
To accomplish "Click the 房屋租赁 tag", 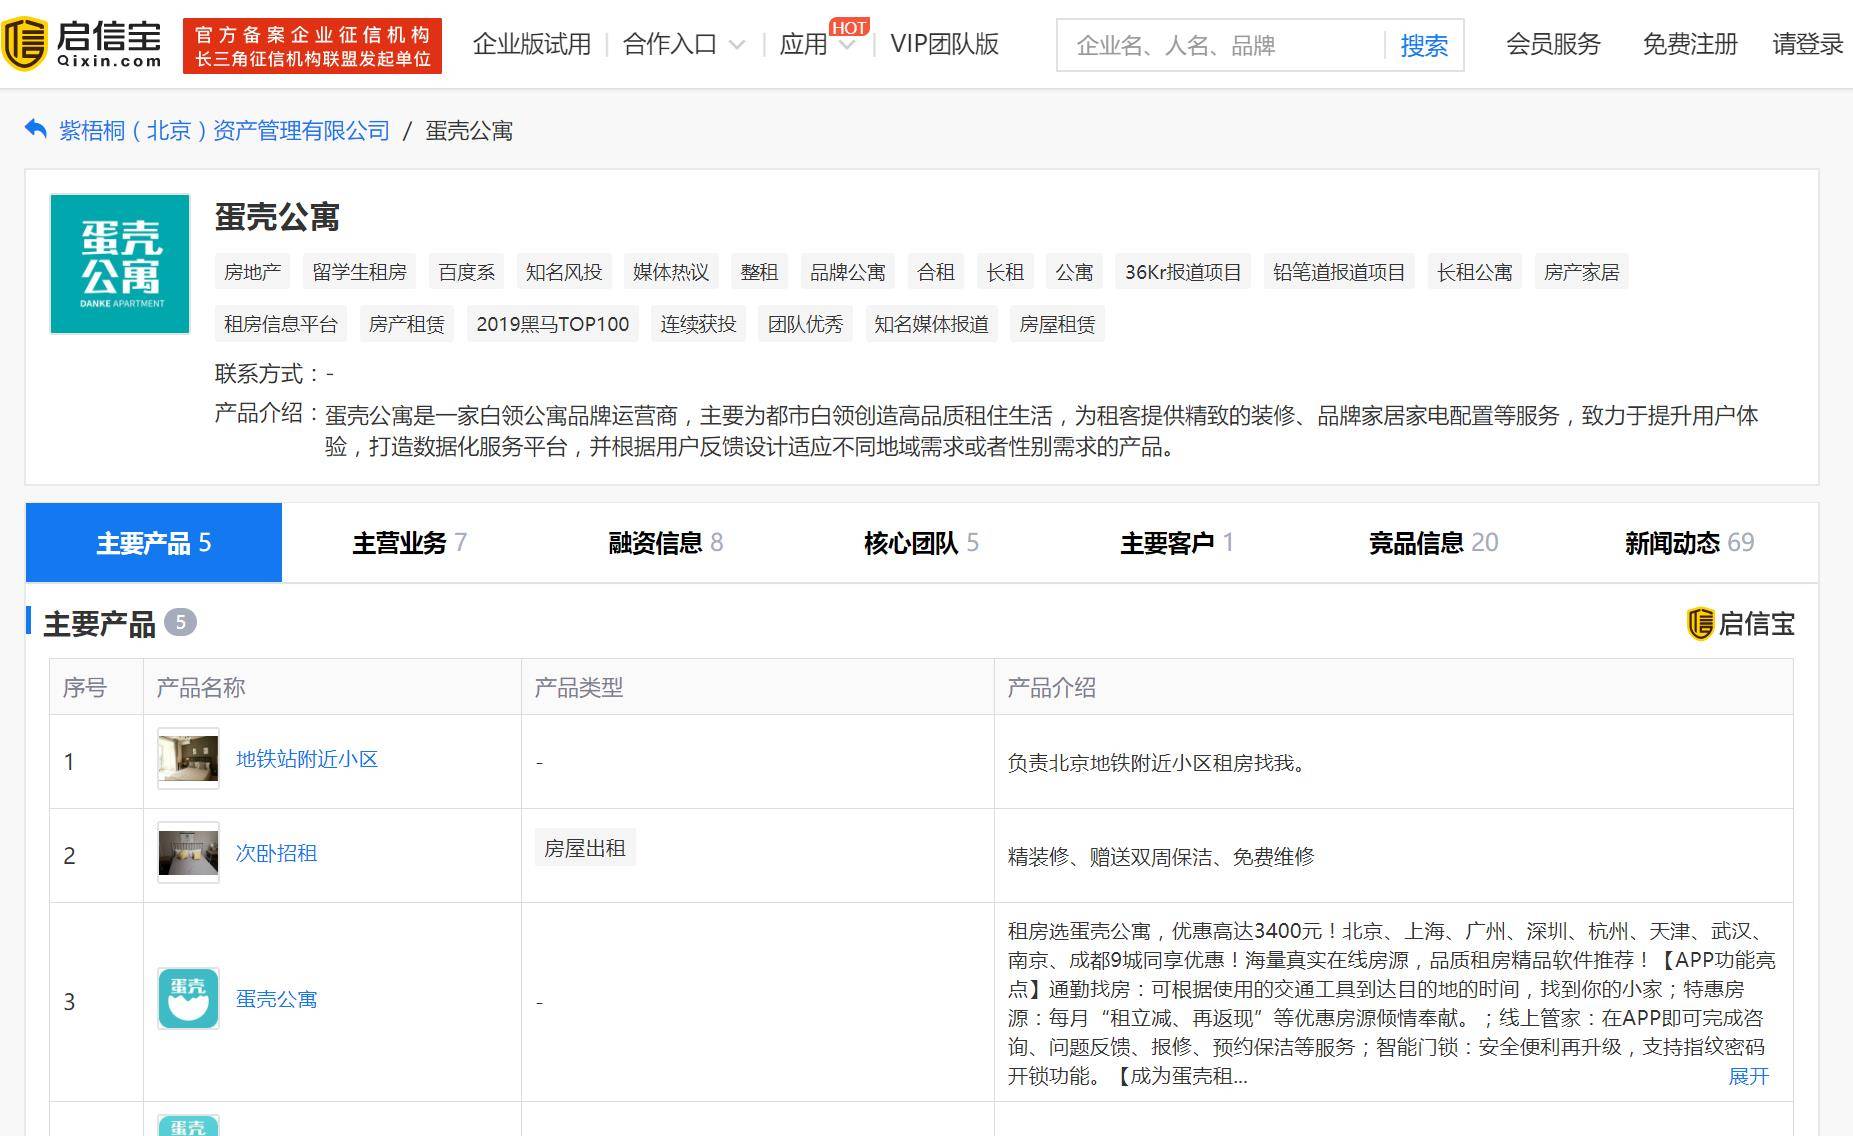I will 1057,324.
